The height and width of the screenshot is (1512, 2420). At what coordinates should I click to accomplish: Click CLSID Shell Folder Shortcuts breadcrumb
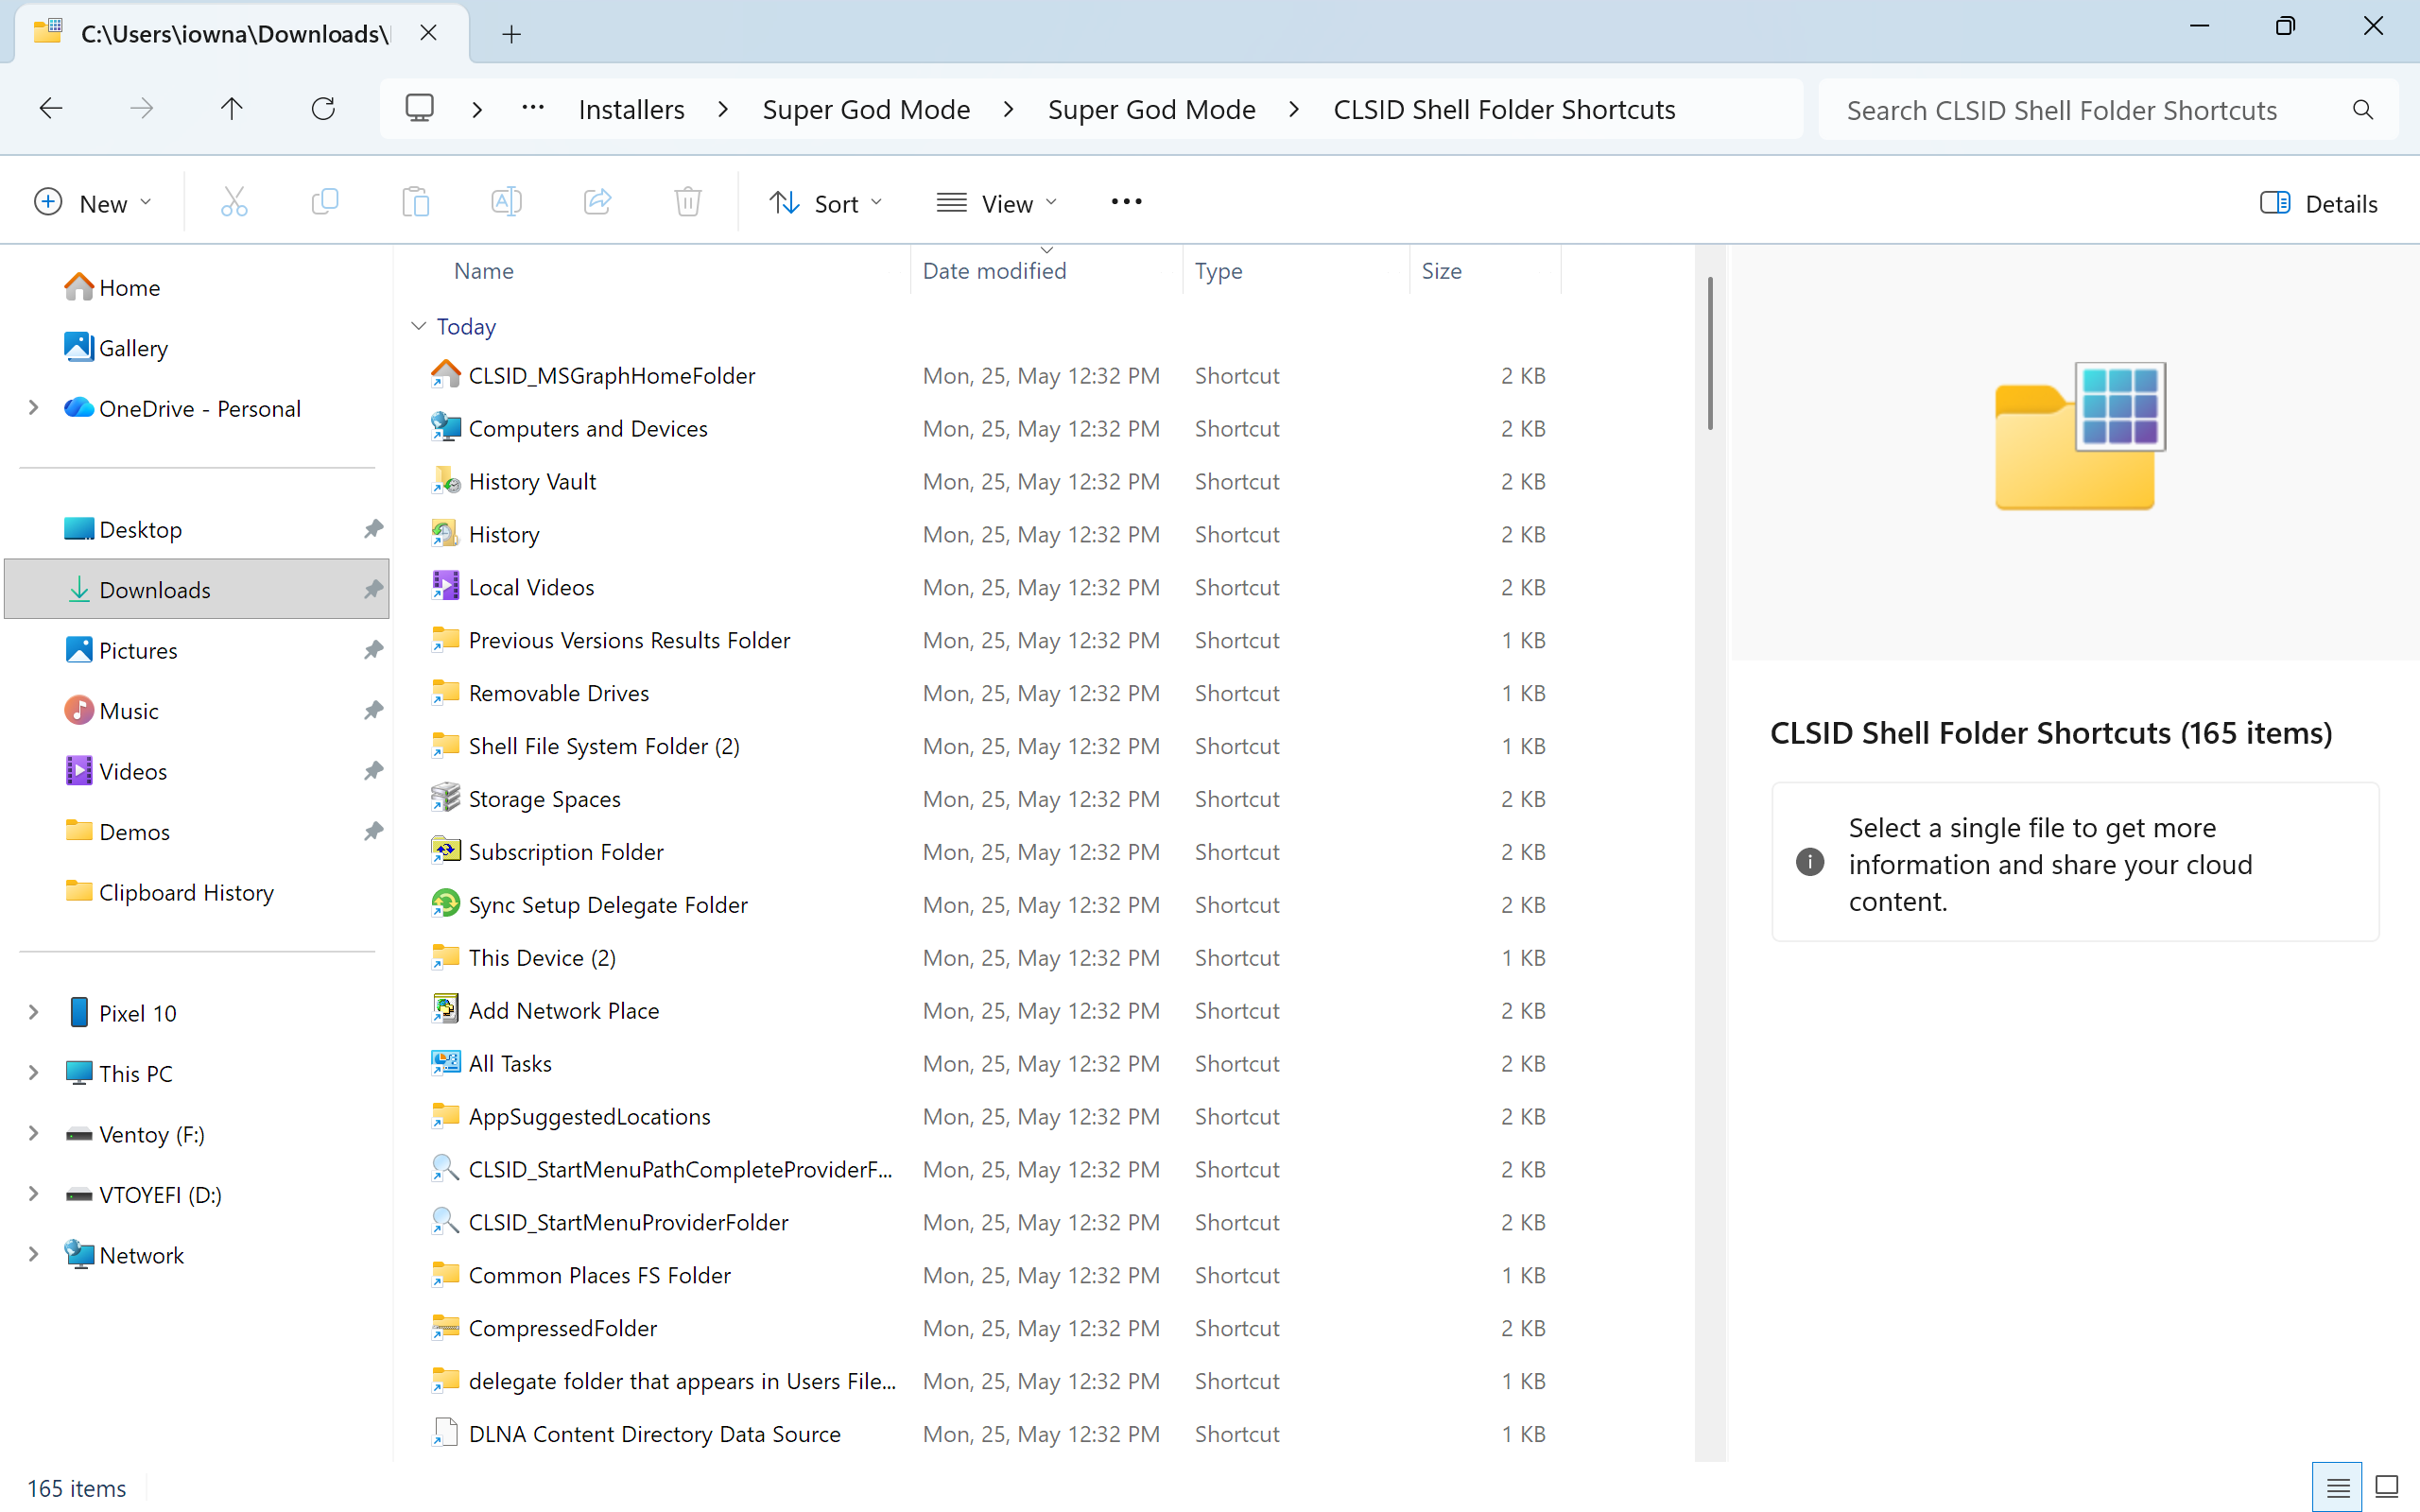(1504, 109)
